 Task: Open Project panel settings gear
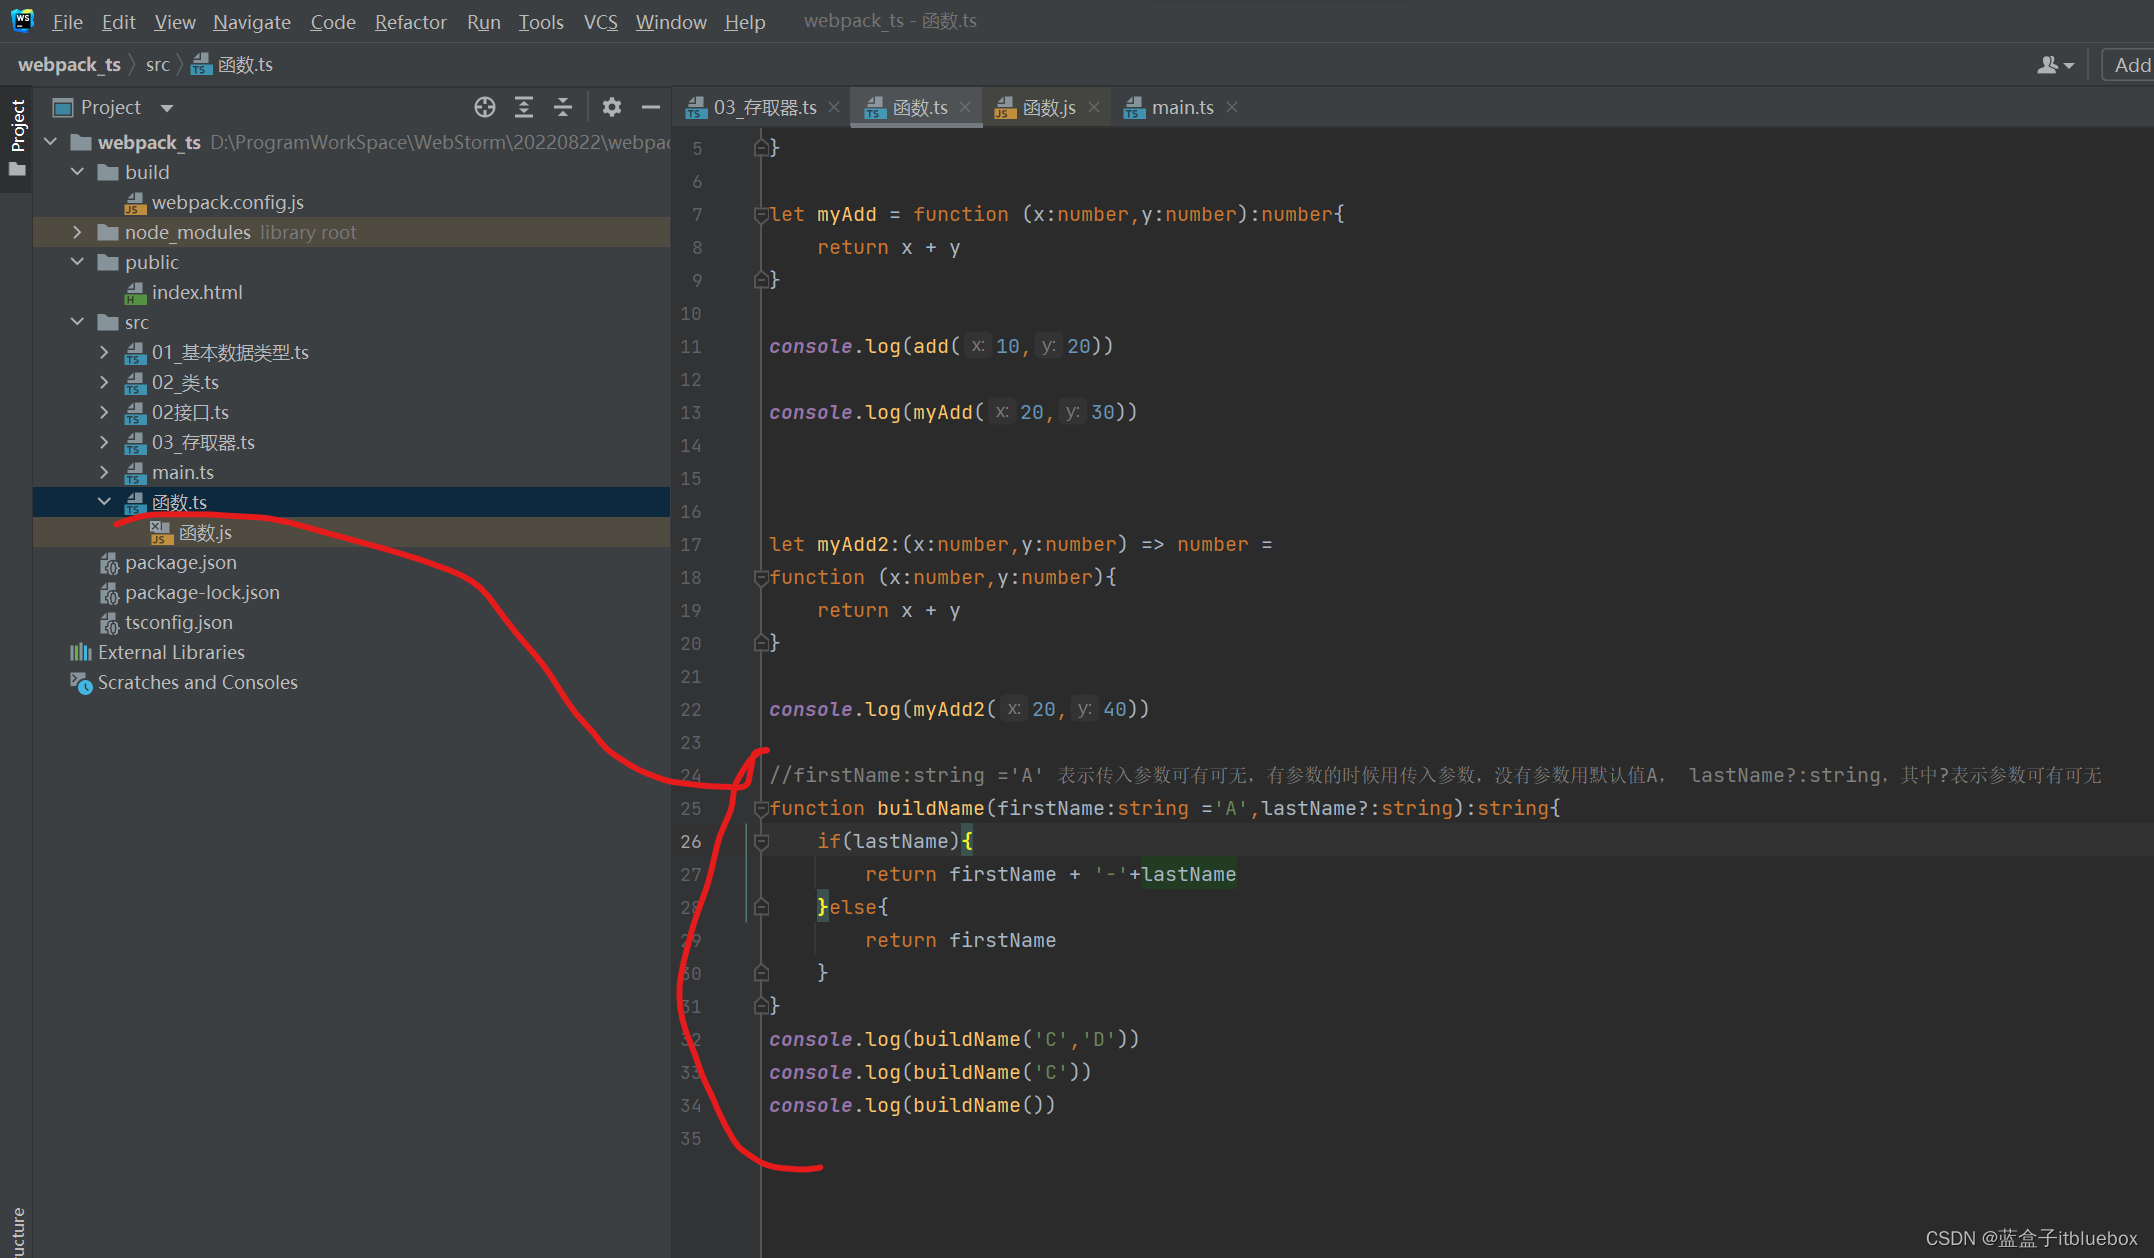[612, 107]
